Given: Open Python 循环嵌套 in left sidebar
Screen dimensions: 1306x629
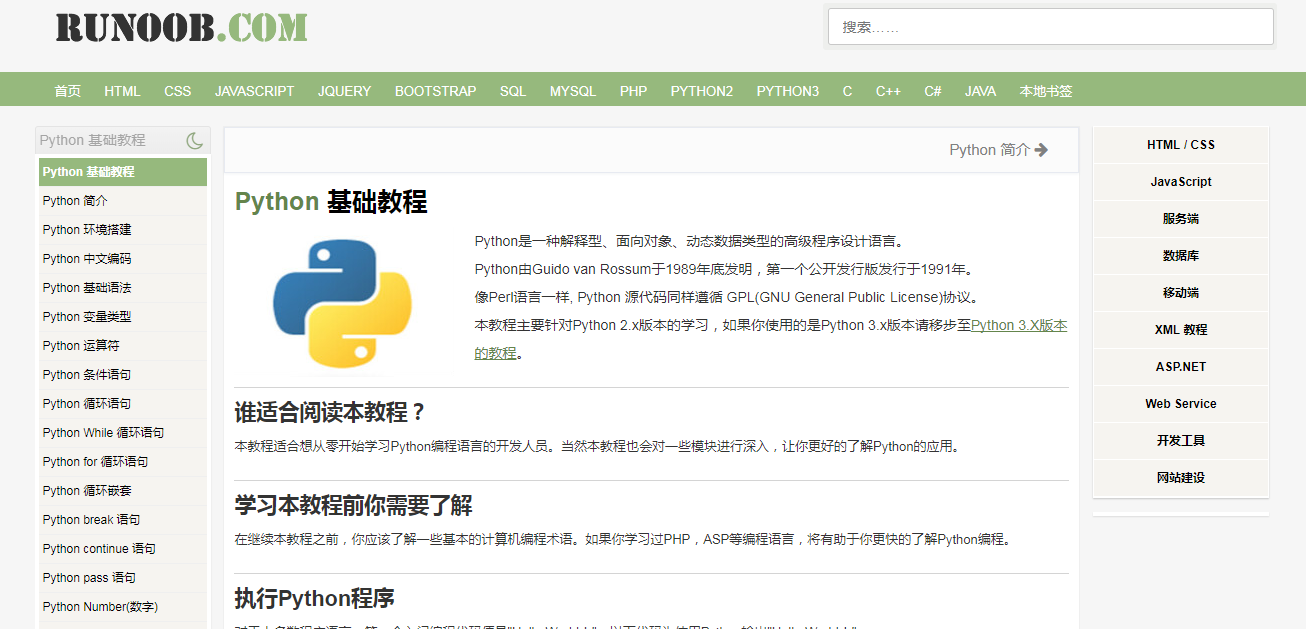Looking at the screenshot, I should (x=123, y=491).
